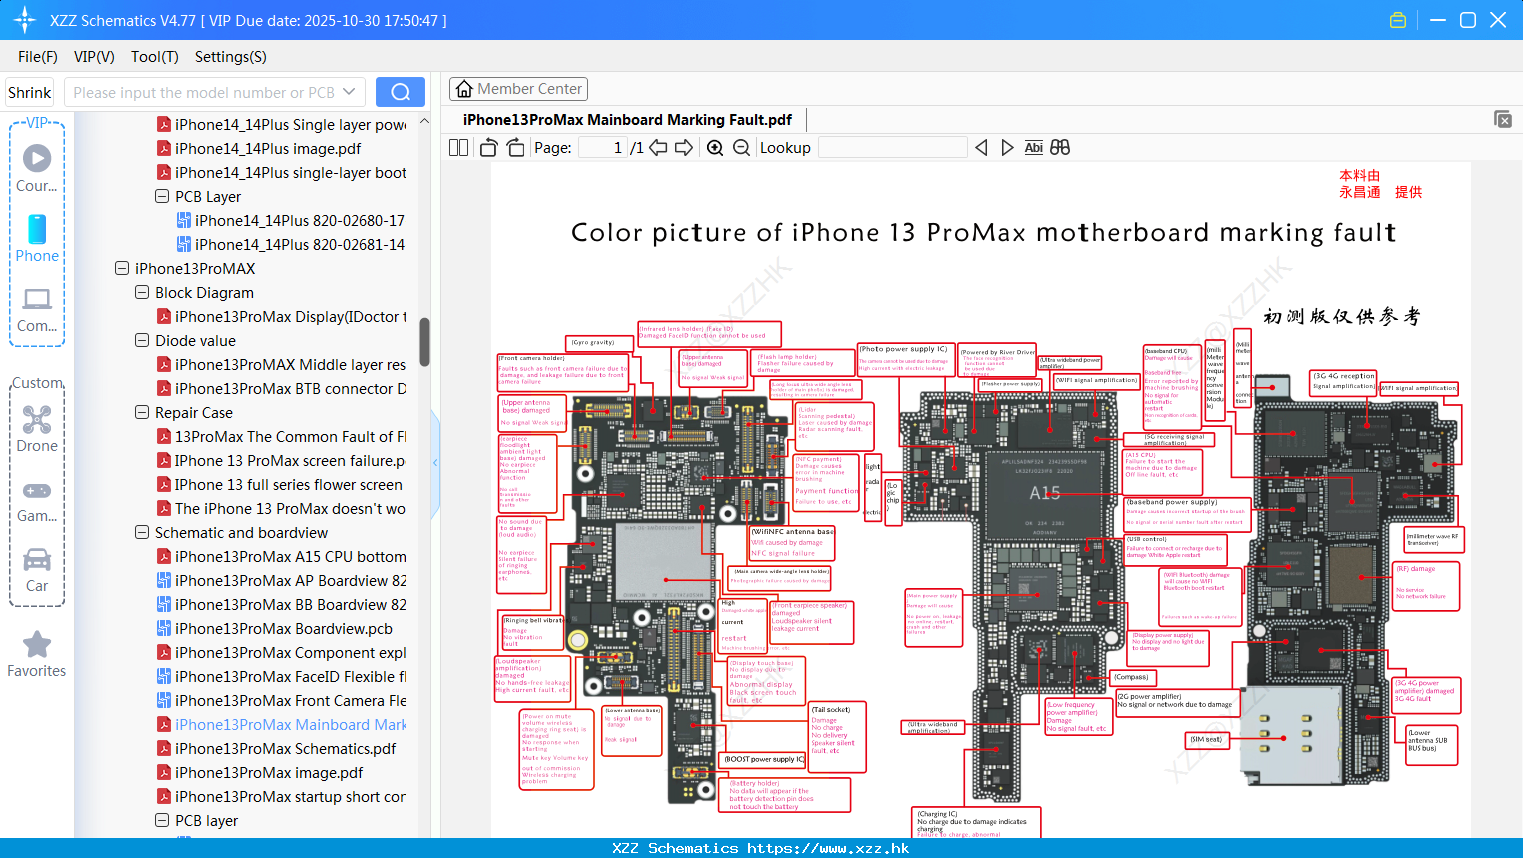
Task: Collapse the Block Diagram folder
Action: pyautogui.click(x=142, y=292)
